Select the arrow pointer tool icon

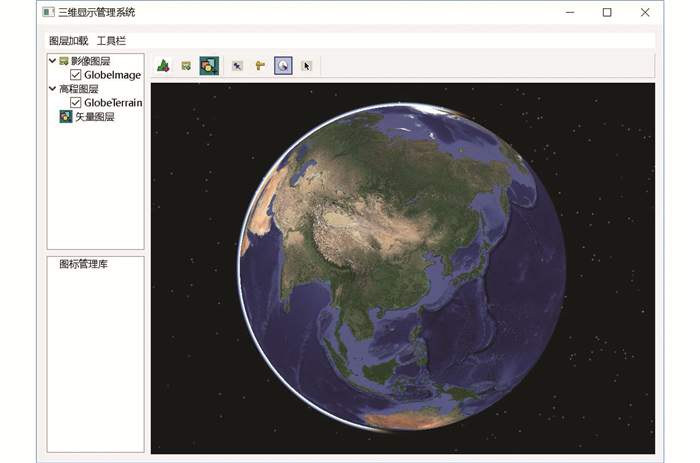307,66
